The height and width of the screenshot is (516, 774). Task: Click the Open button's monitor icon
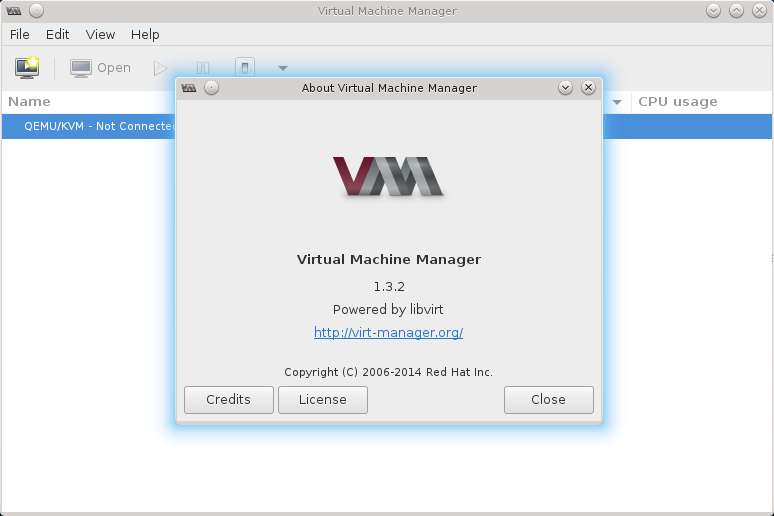(x=80, y=68)
